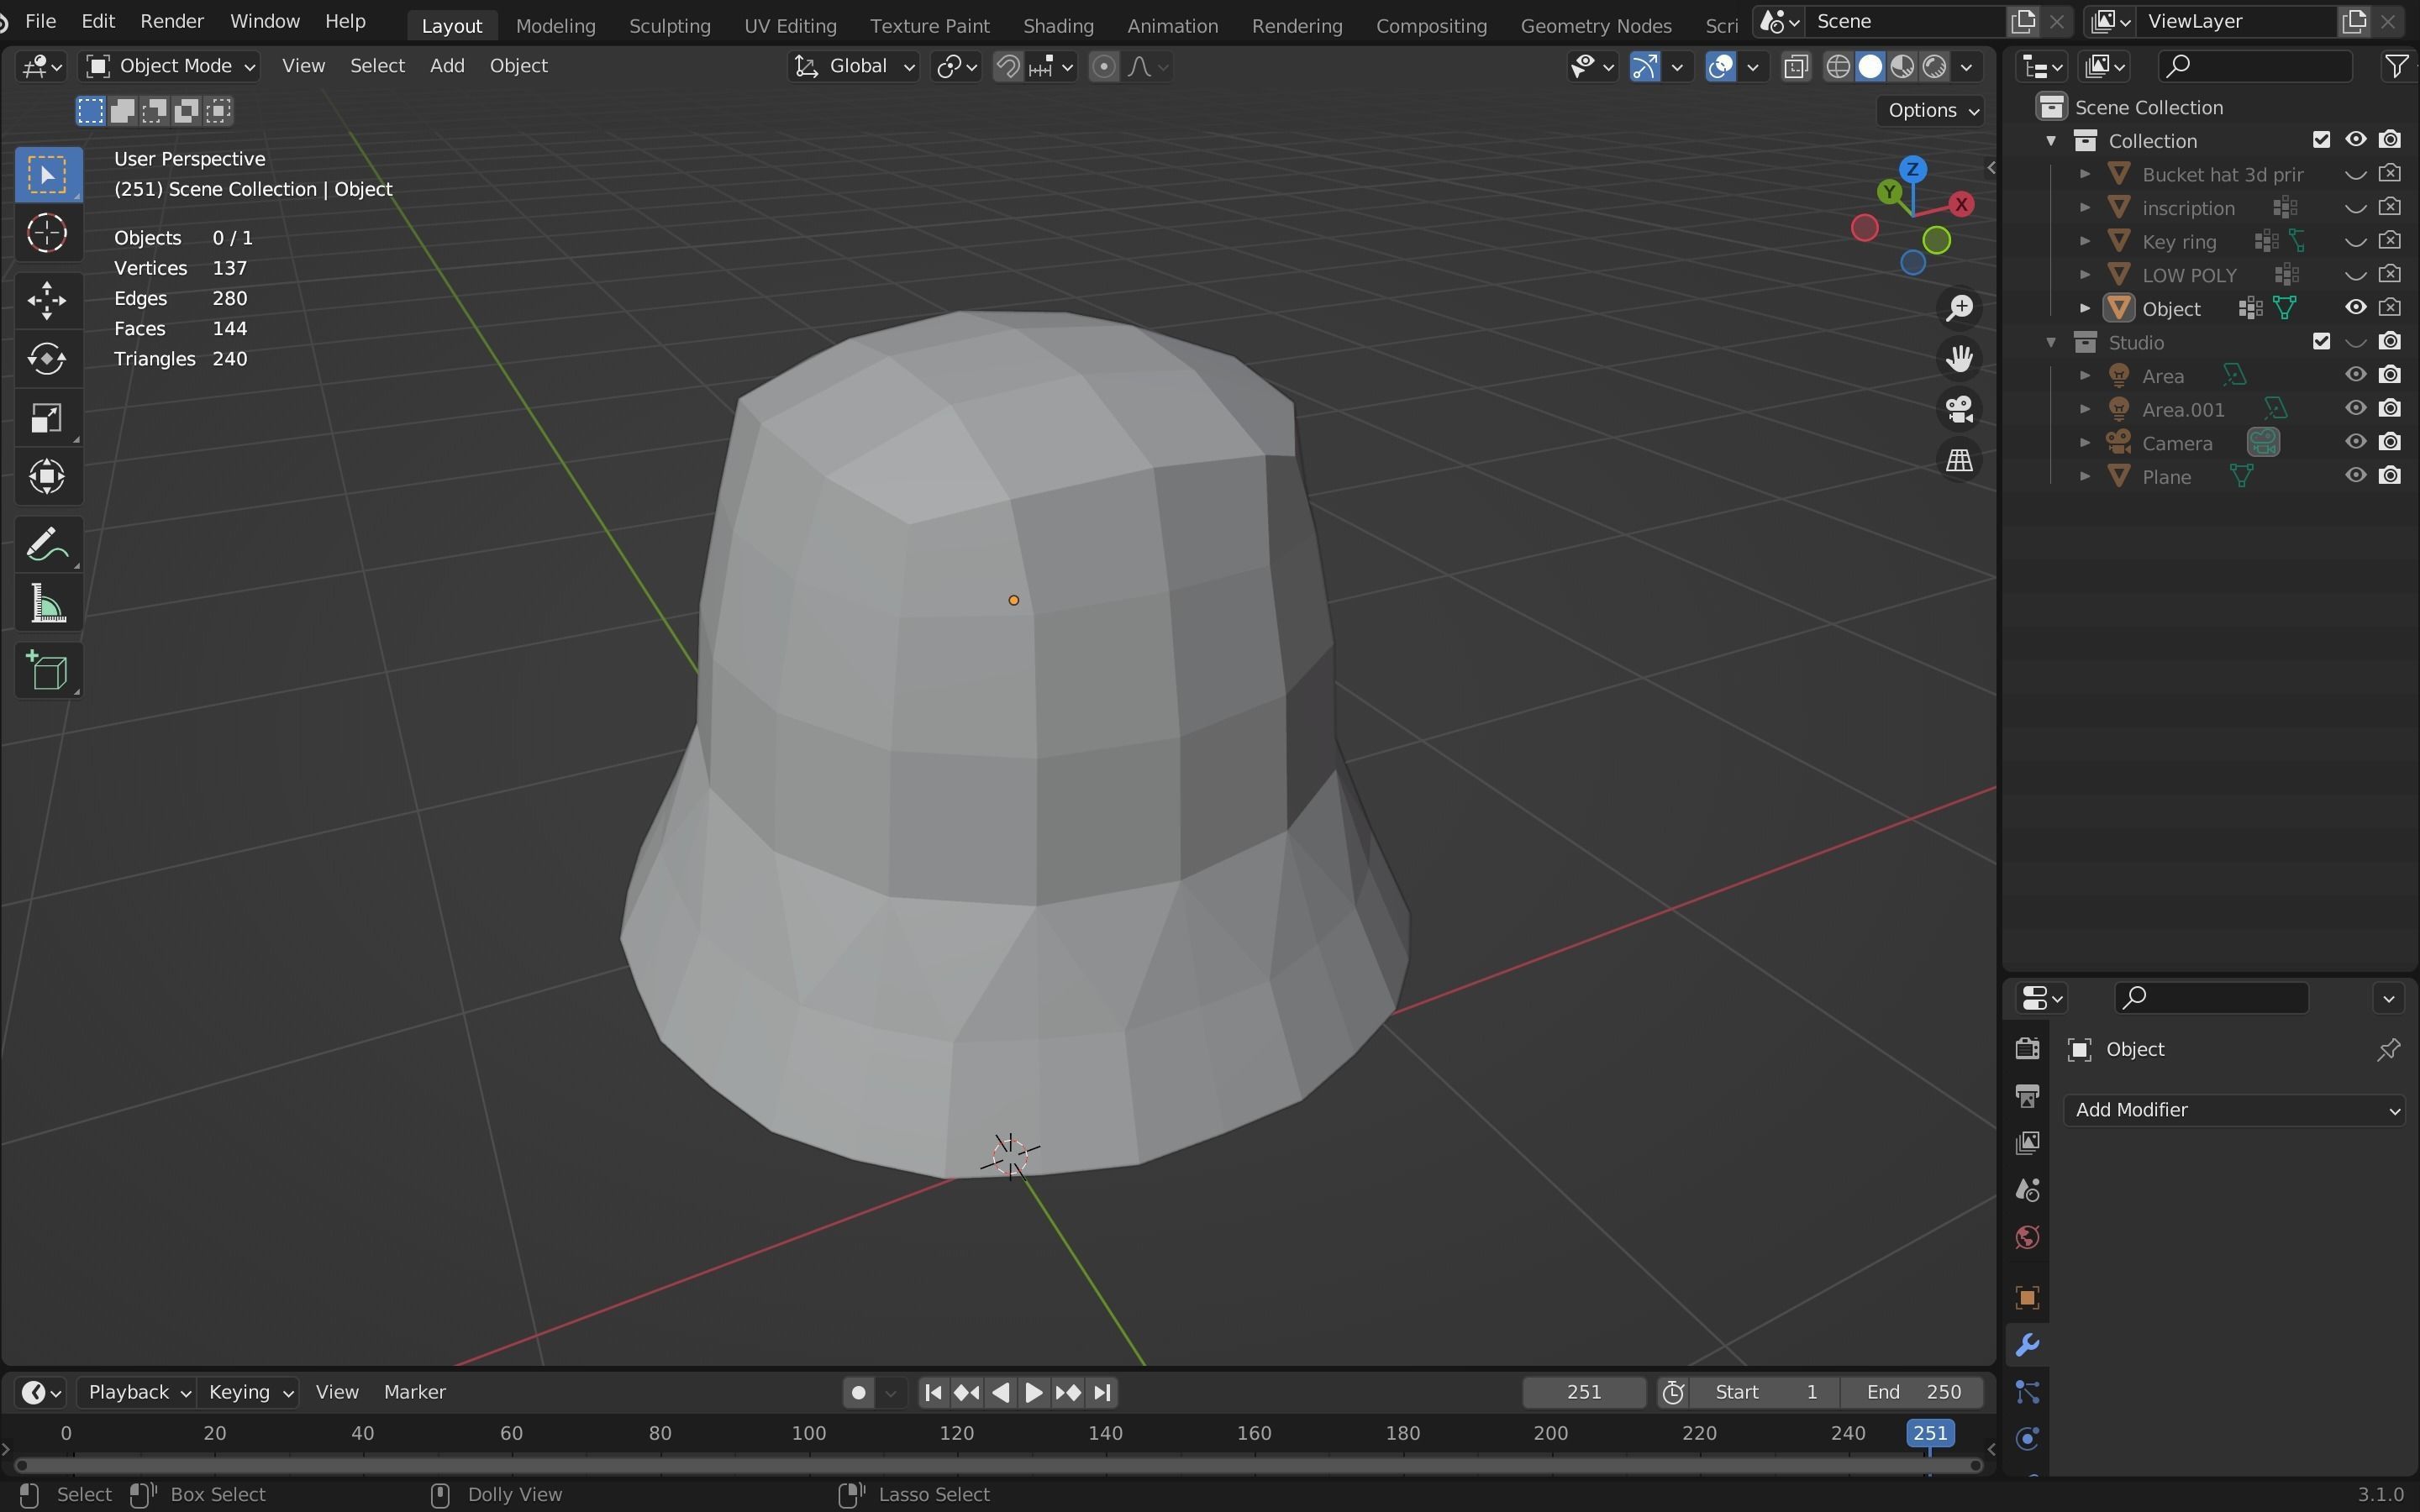Click the zoom view magnifier icon

[x=1959, y=308]
